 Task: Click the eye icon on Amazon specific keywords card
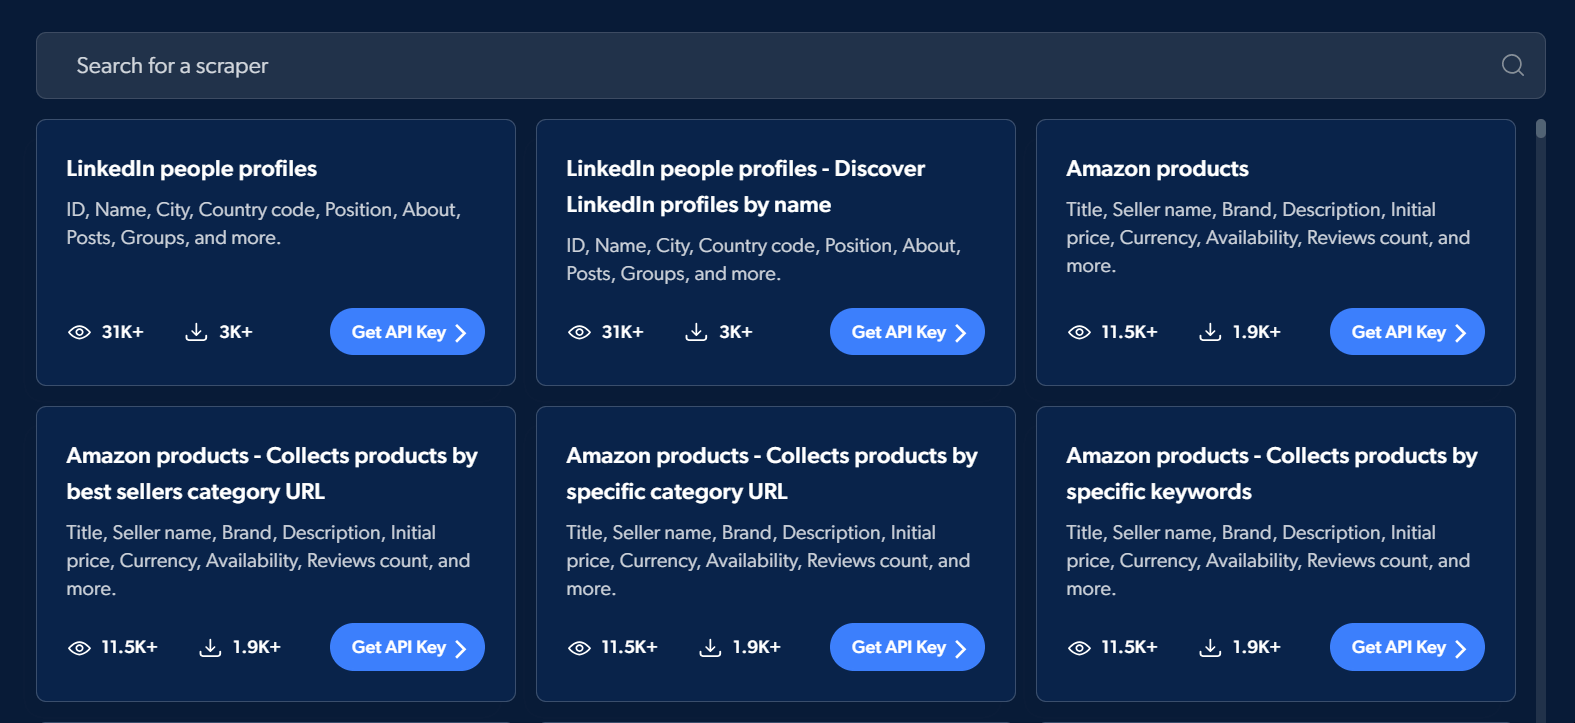pyautogui.click(x=1080, y=647)
